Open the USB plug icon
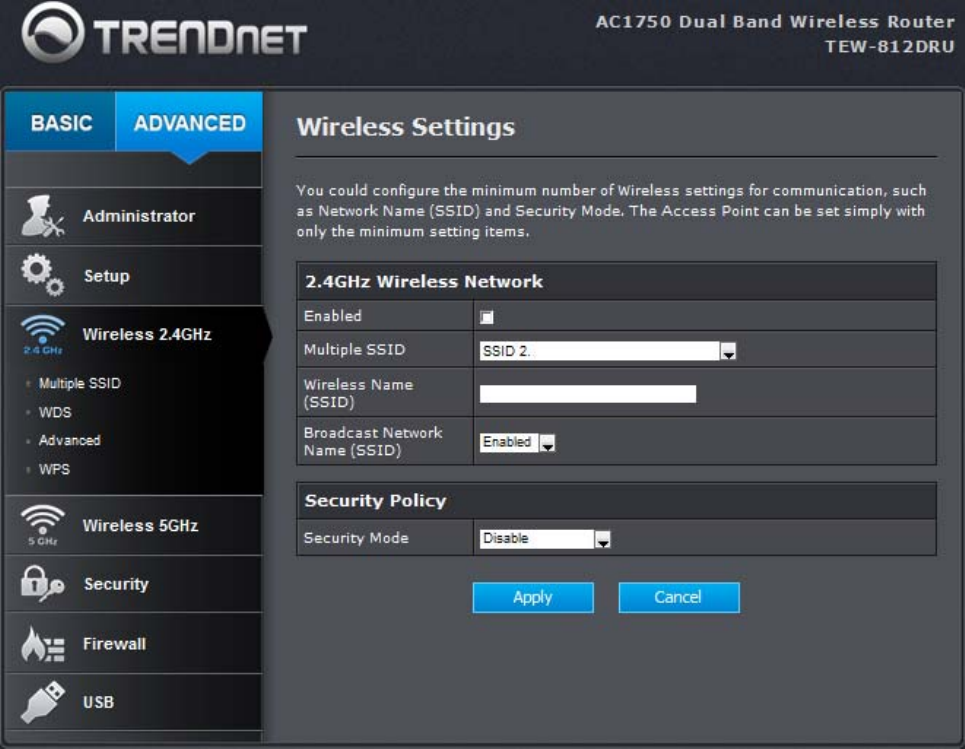 click(x=42, y=702)
